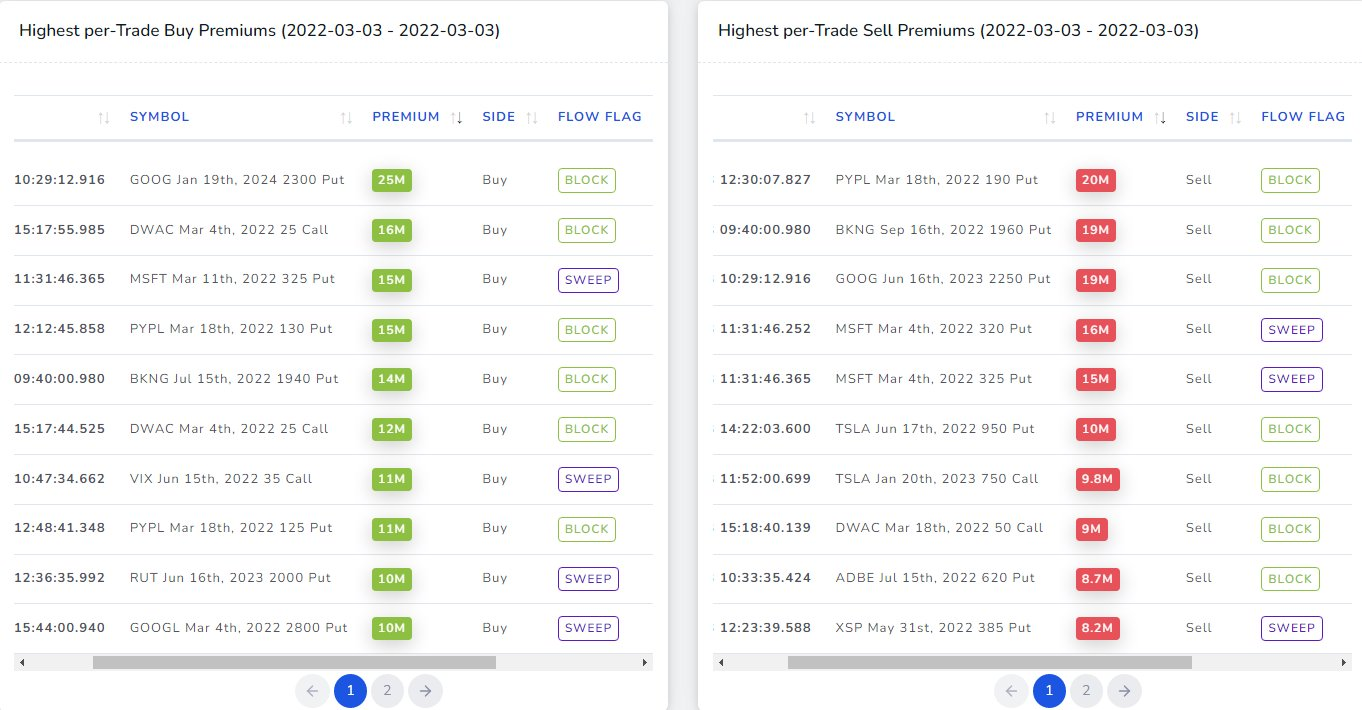Click BLOCK flag on PYPL 190 Put sell row
Viewport: 1362px width, 710px height.
pos(1290,180)
